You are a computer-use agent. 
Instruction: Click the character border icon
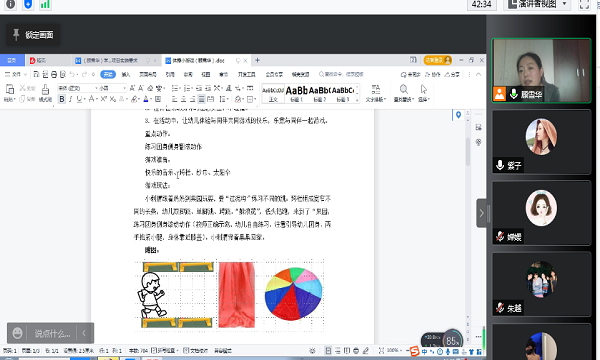(x=158, y=99)
